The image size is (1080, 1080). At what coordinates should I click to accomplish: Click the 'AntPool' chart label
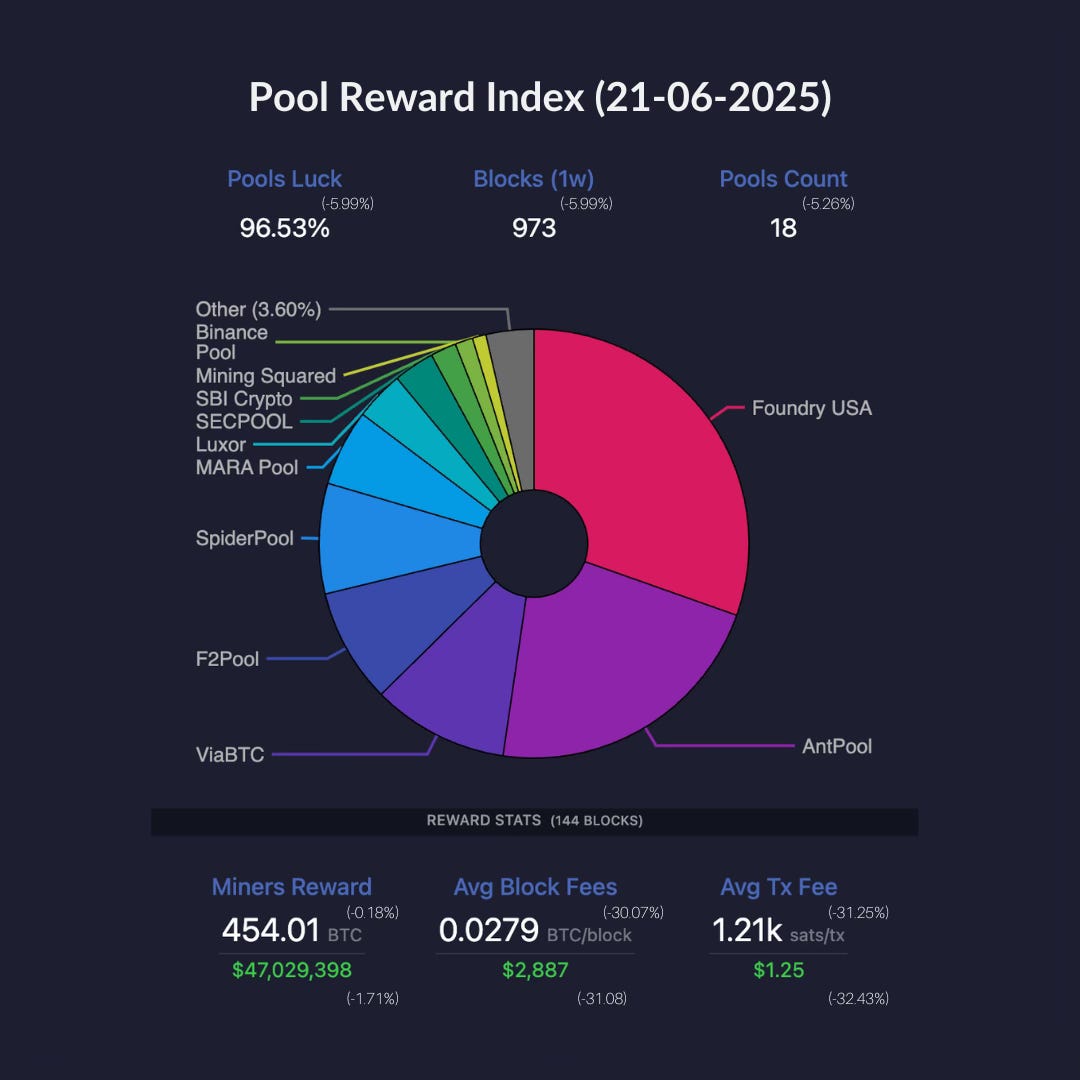point(837,746)
